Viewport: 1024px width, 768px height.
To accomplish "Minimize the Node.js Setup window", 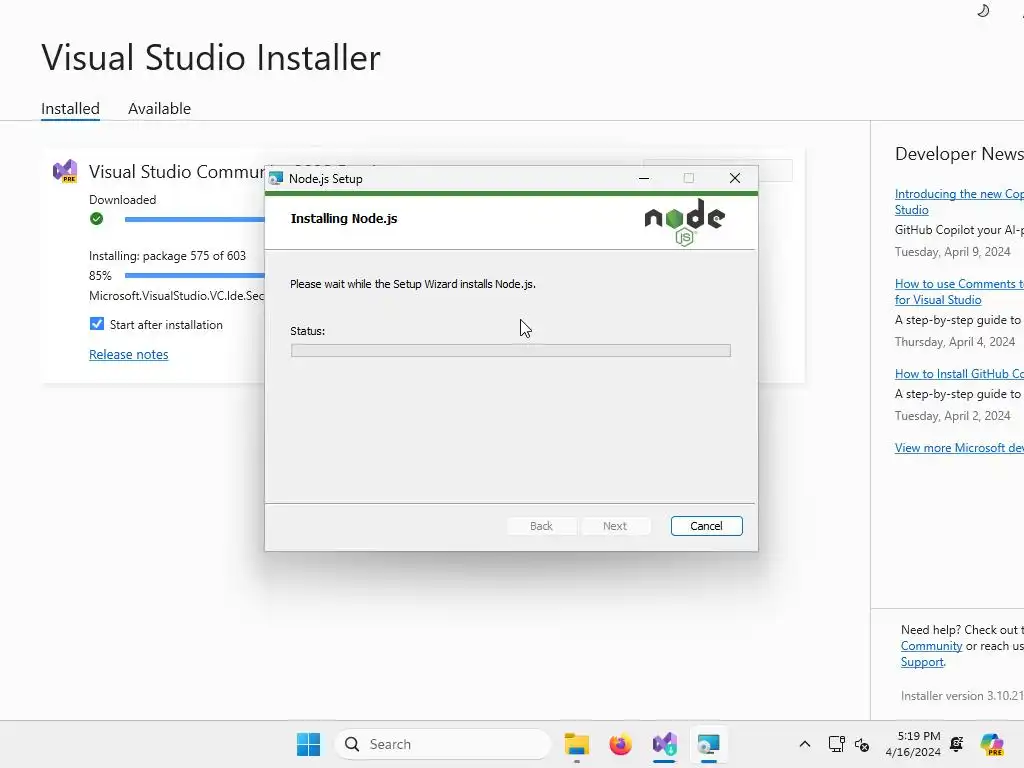I will coord(644,178).
